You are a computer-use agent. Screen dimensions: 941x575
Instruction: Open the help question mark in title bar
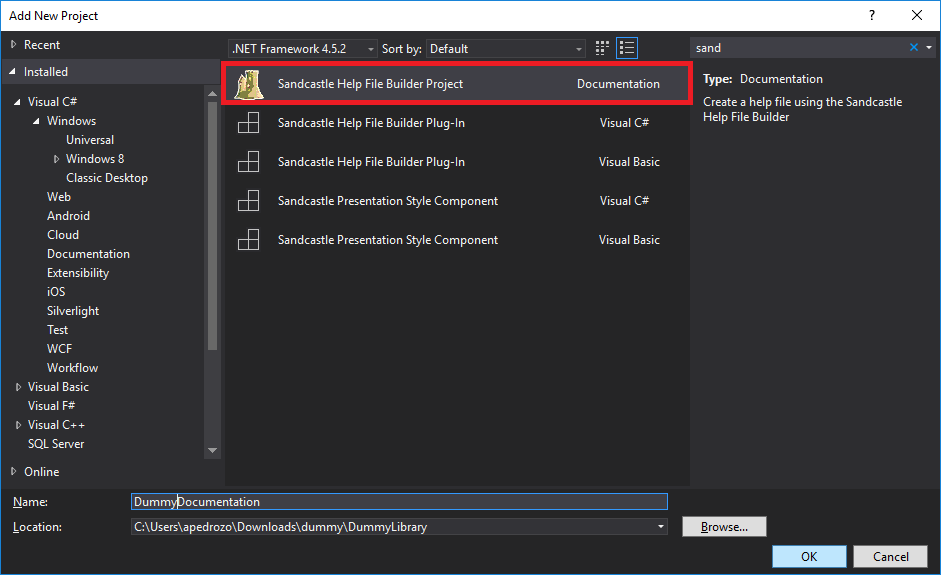point(872,16)
